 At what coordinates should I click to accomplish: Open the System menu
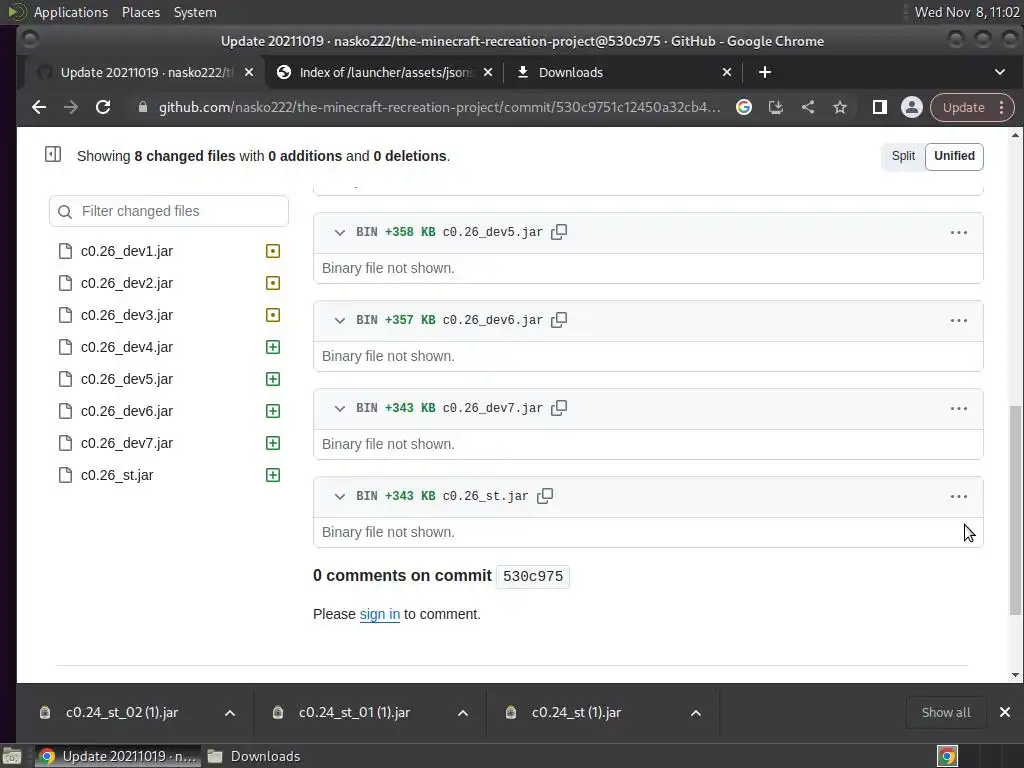pos(195,12)
